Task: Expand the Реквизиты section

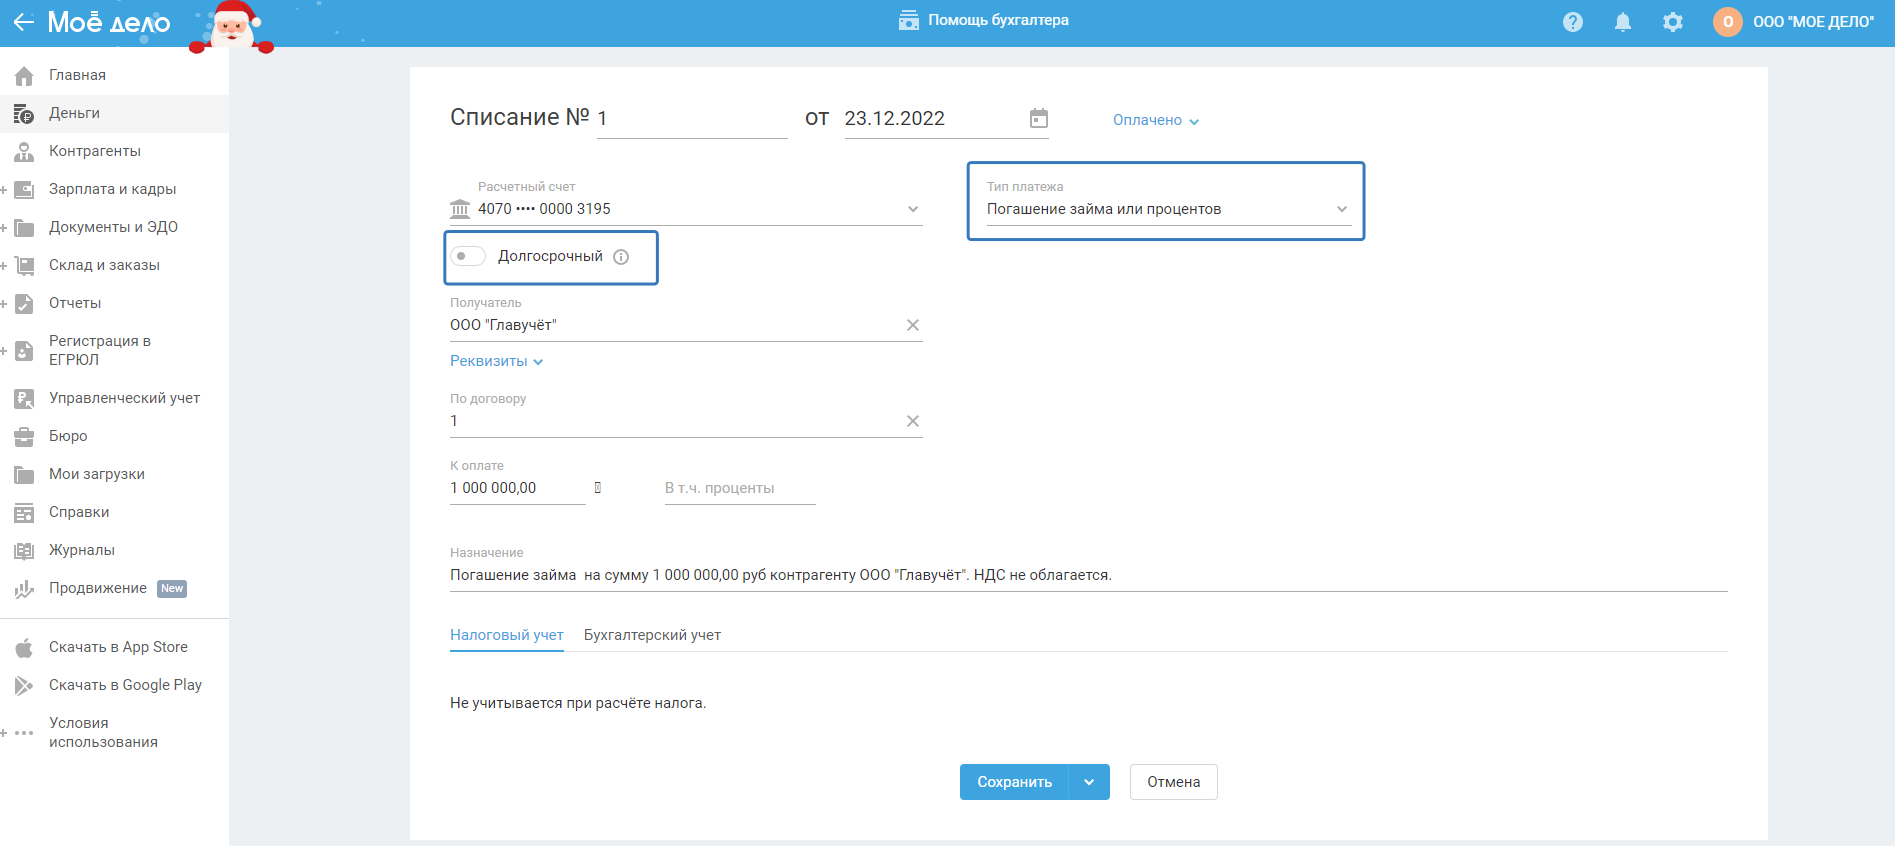Action: coord(496,361)
